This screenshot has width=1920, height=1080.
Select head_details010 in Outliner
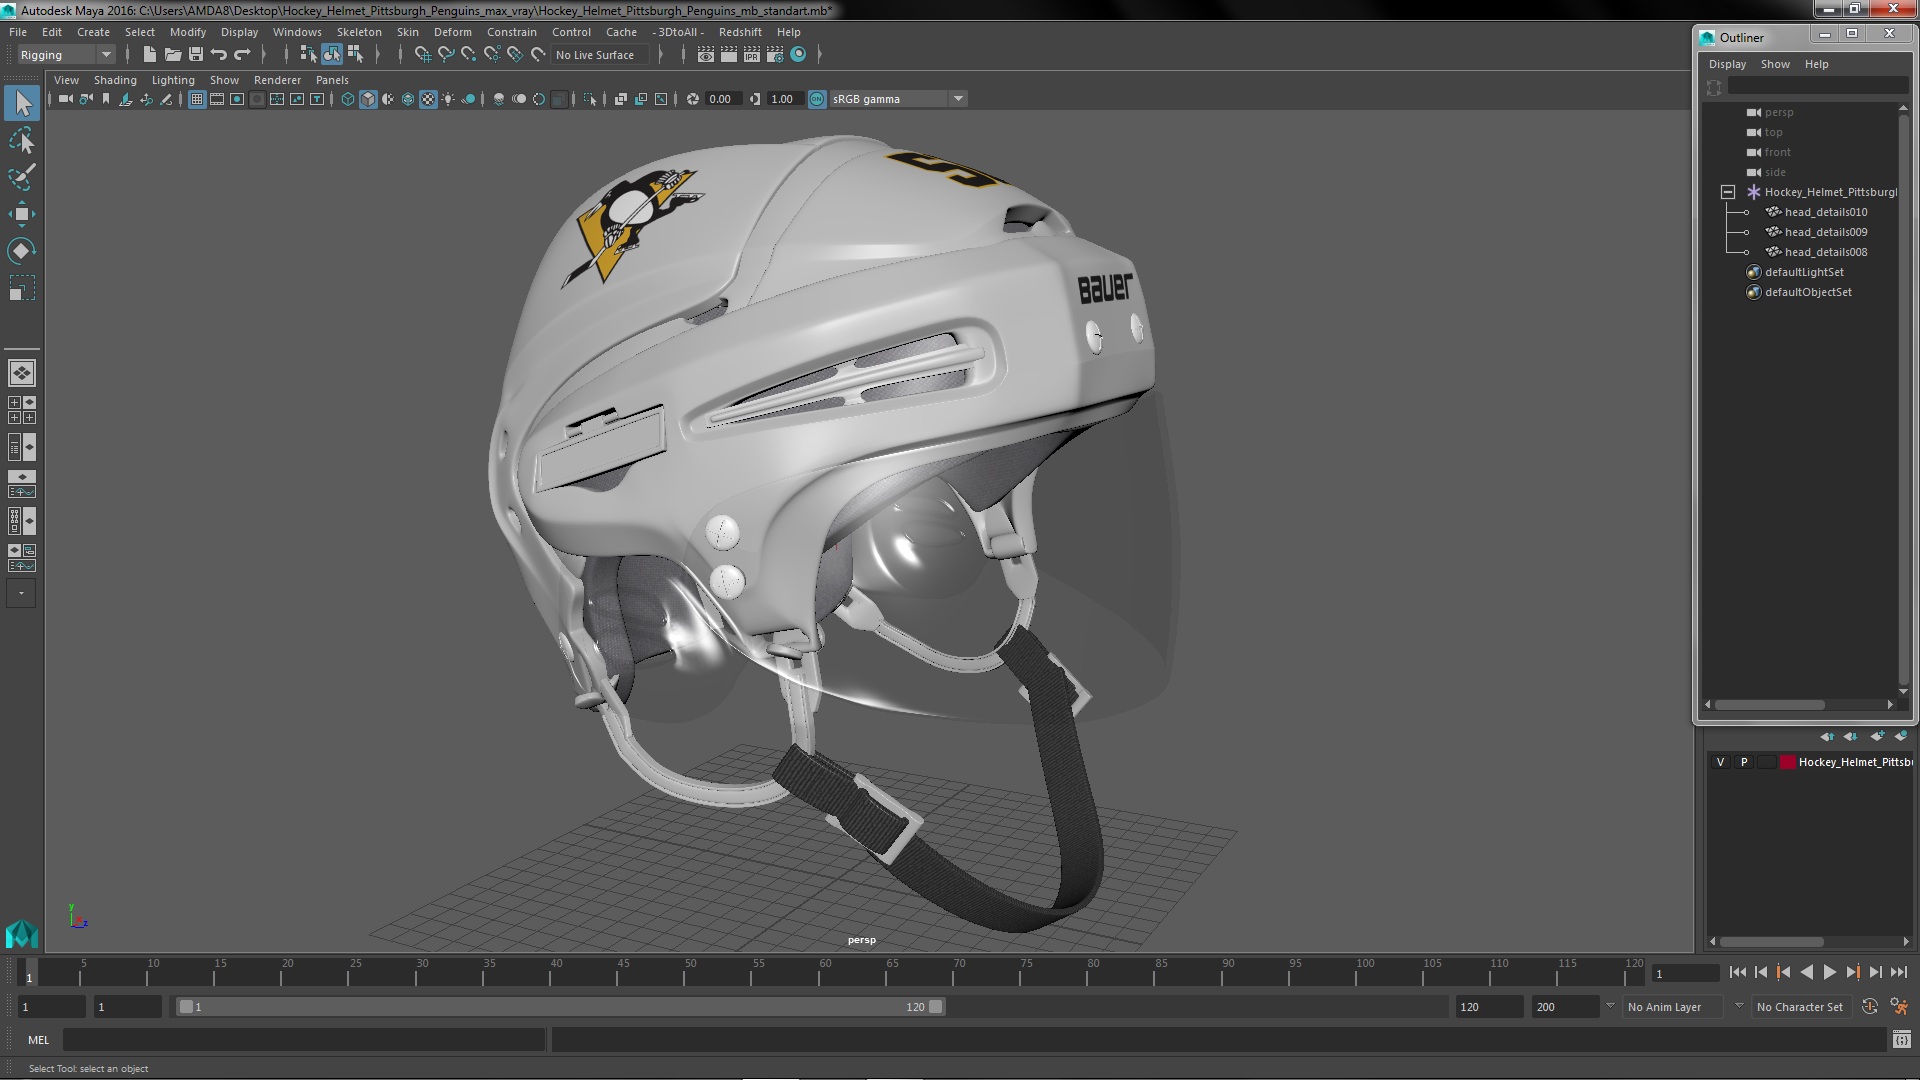coord(1825,212)
